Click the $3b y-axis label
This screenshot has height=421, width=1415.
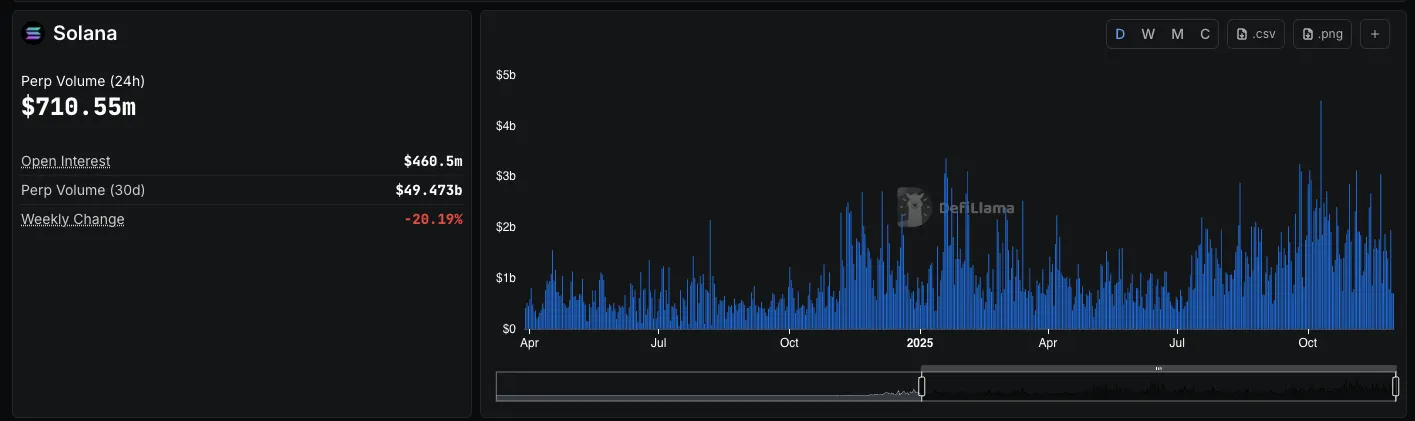(506, 176)
